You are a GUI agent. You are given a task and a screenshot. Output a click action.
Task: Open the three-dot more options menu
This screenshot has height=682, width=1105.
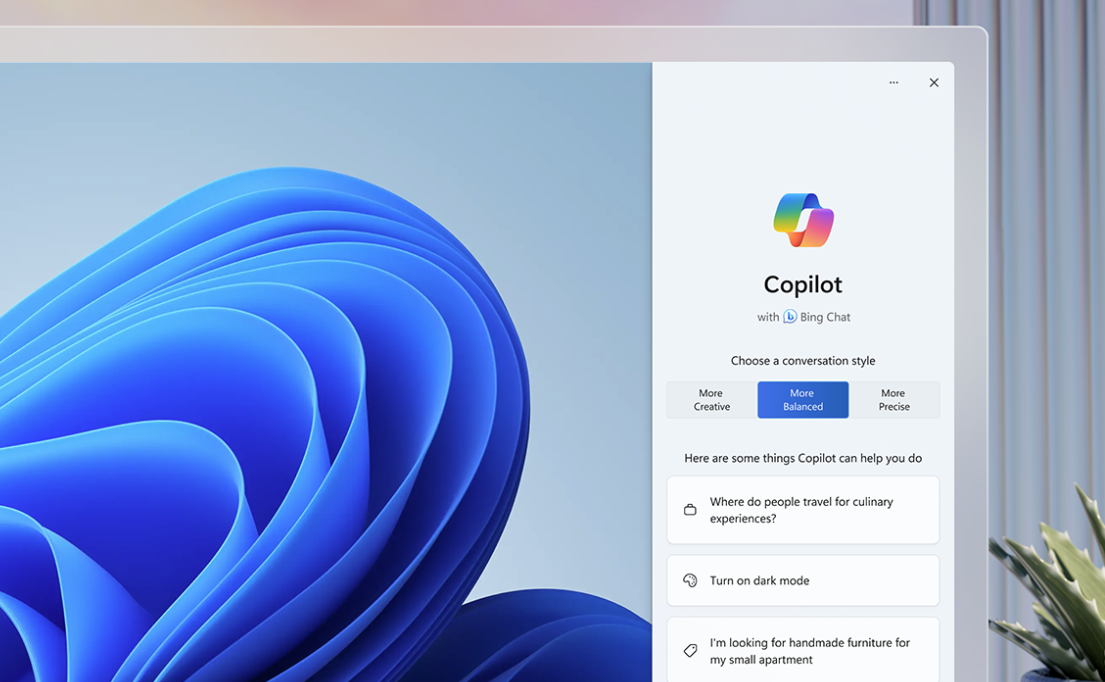pos(894,82)
